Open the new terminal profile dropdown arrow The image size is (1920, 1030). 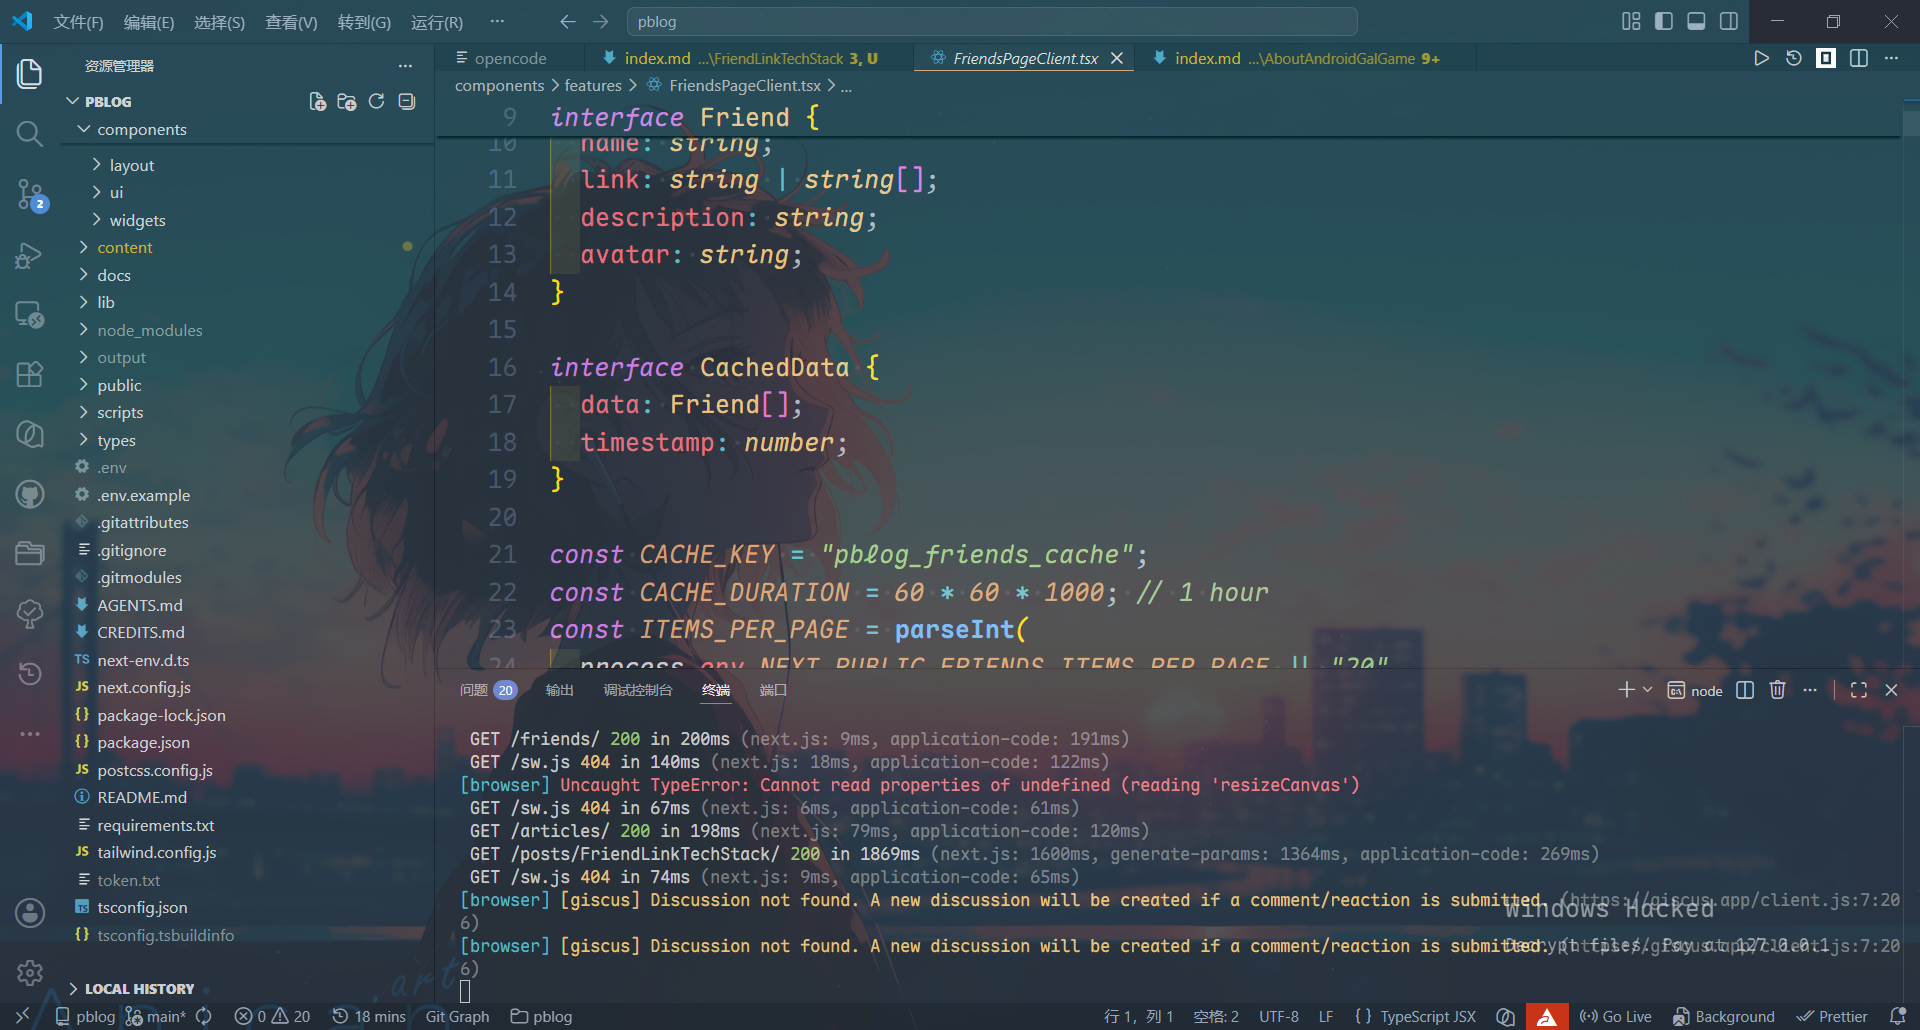tap(1647, 690)
